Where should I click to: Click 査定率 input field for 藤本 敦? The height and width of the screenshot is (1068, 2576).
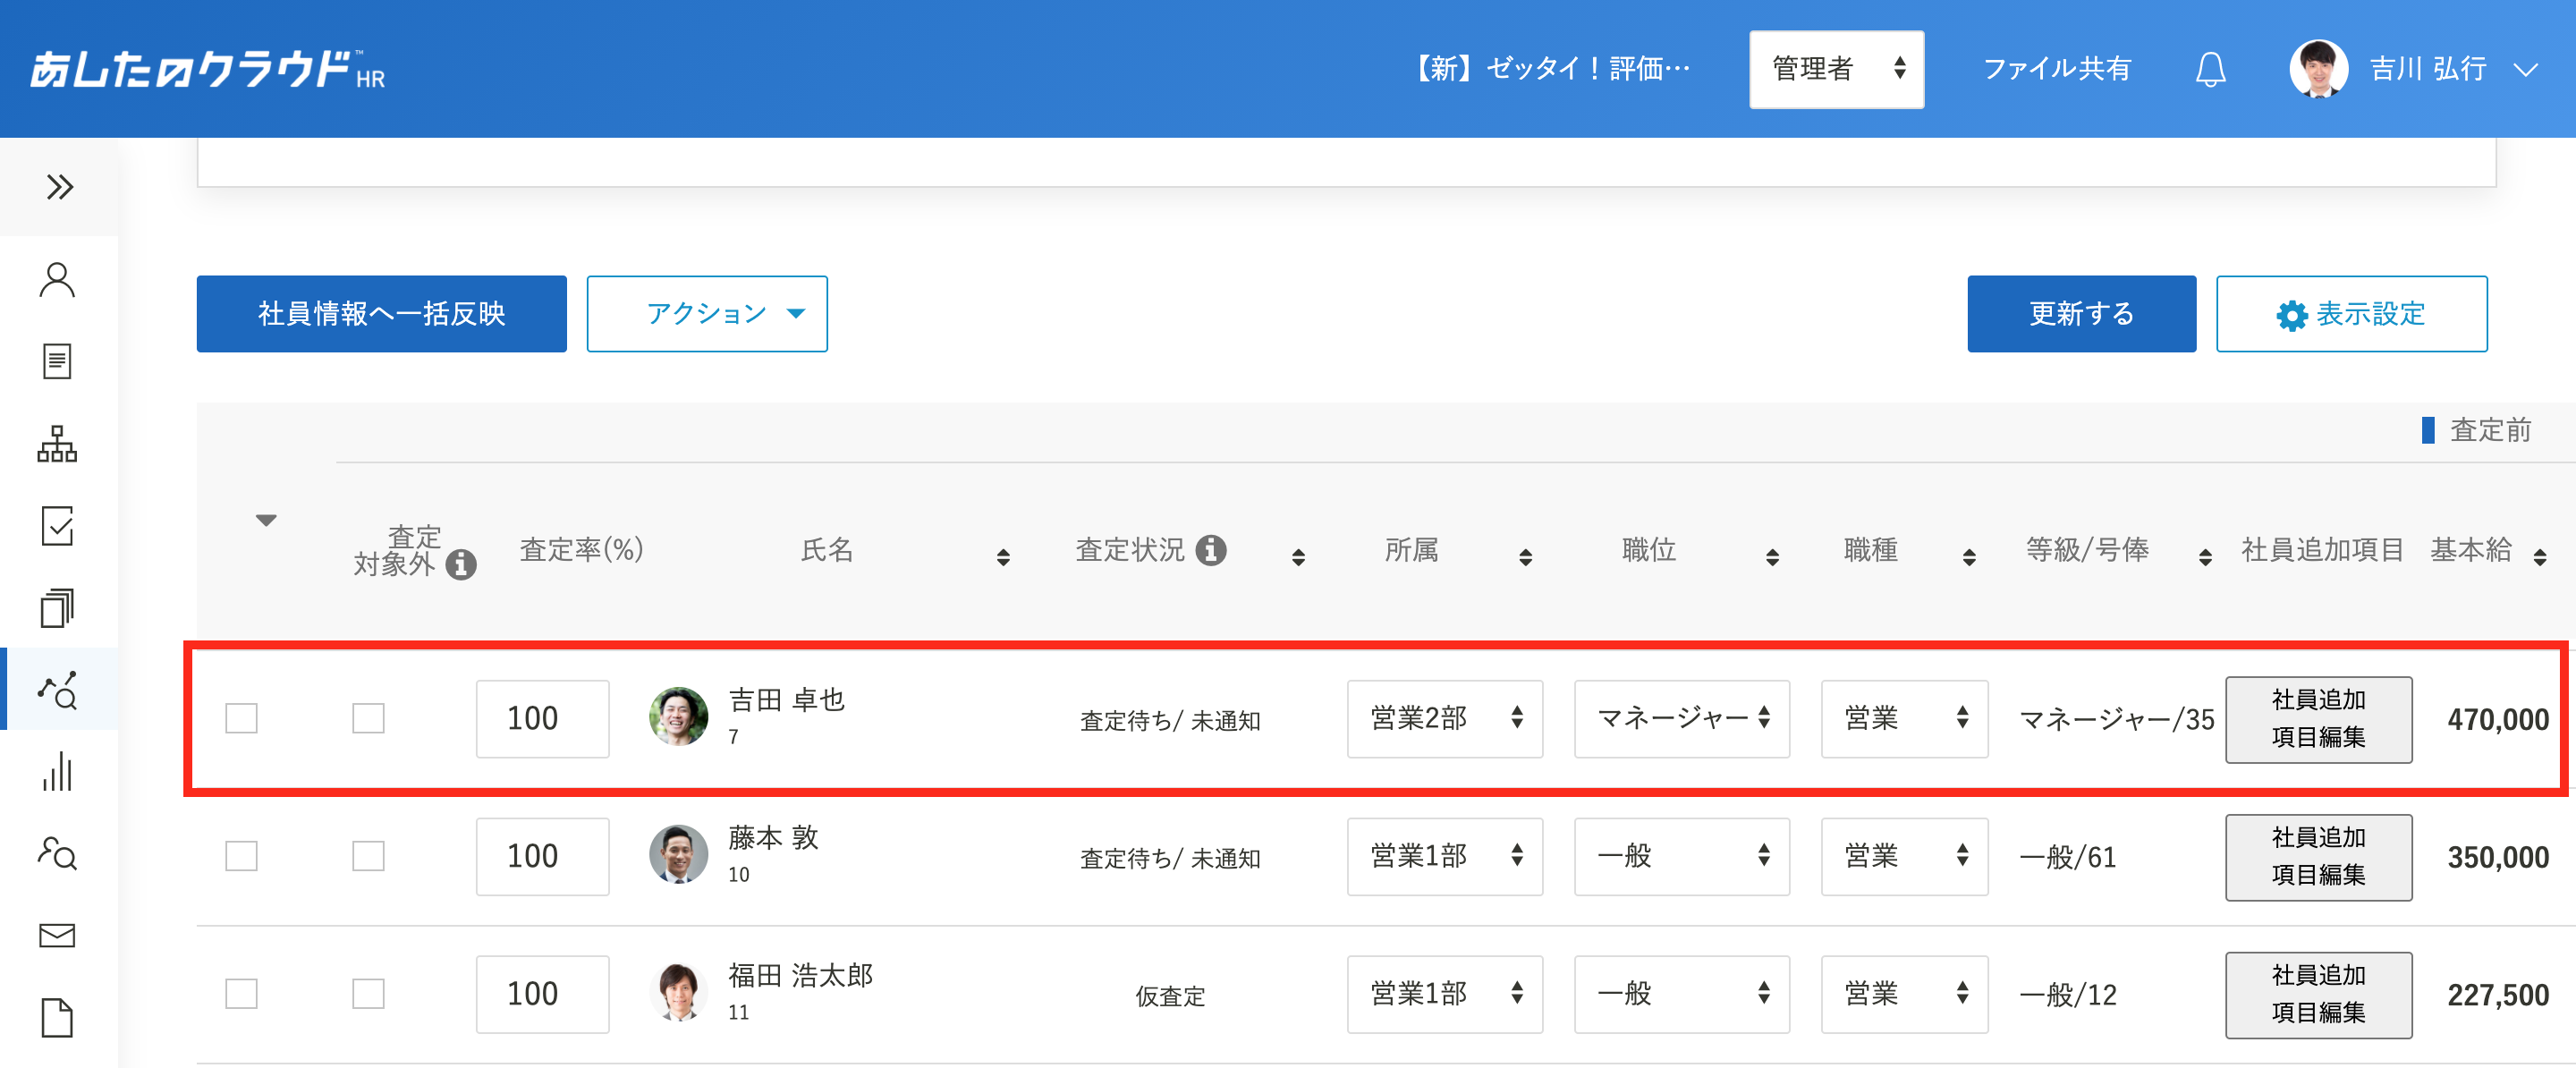pos(542,857)
